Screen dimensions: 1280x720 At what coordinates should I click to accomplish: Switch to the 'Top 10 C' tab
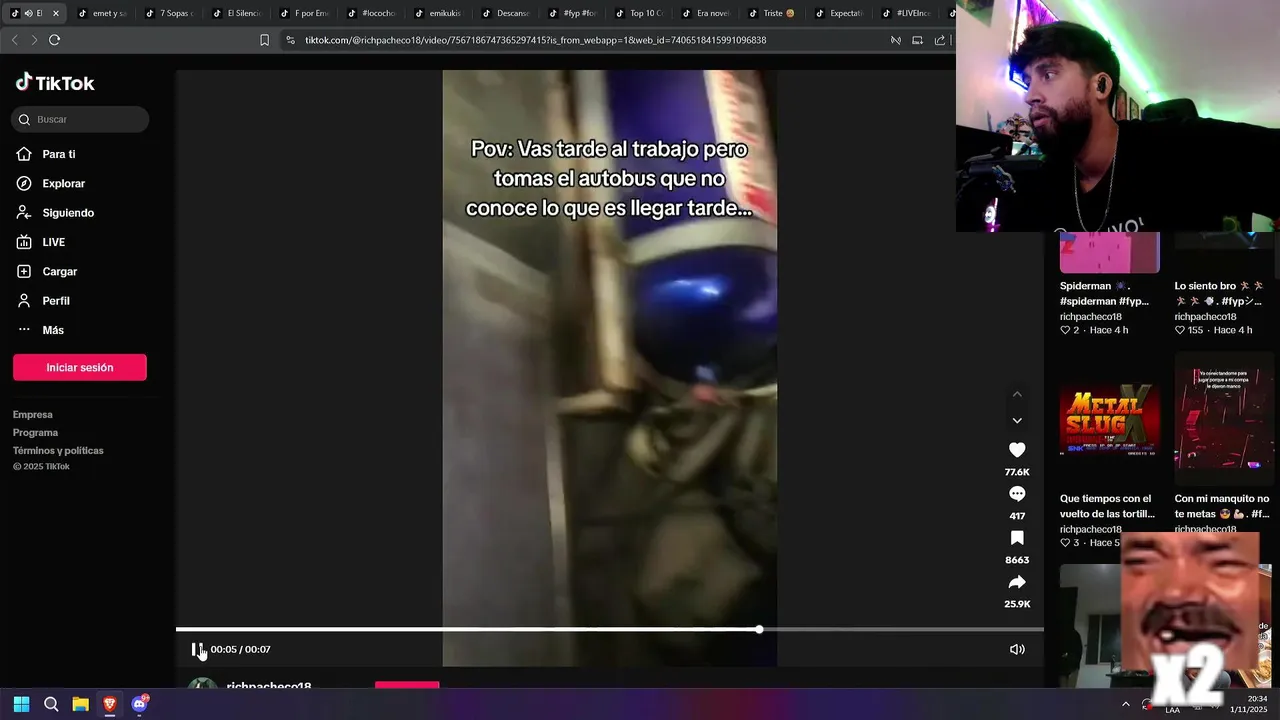[x=641, y=13]
